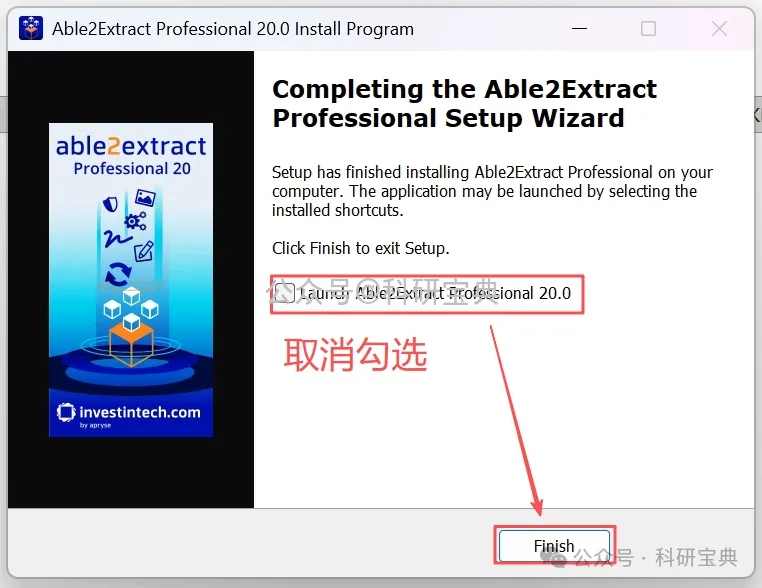Image resolution: width=762 pixels, height=588 pixels.
Task: Click the picture icon in the banner
Action: pos(145,197)
